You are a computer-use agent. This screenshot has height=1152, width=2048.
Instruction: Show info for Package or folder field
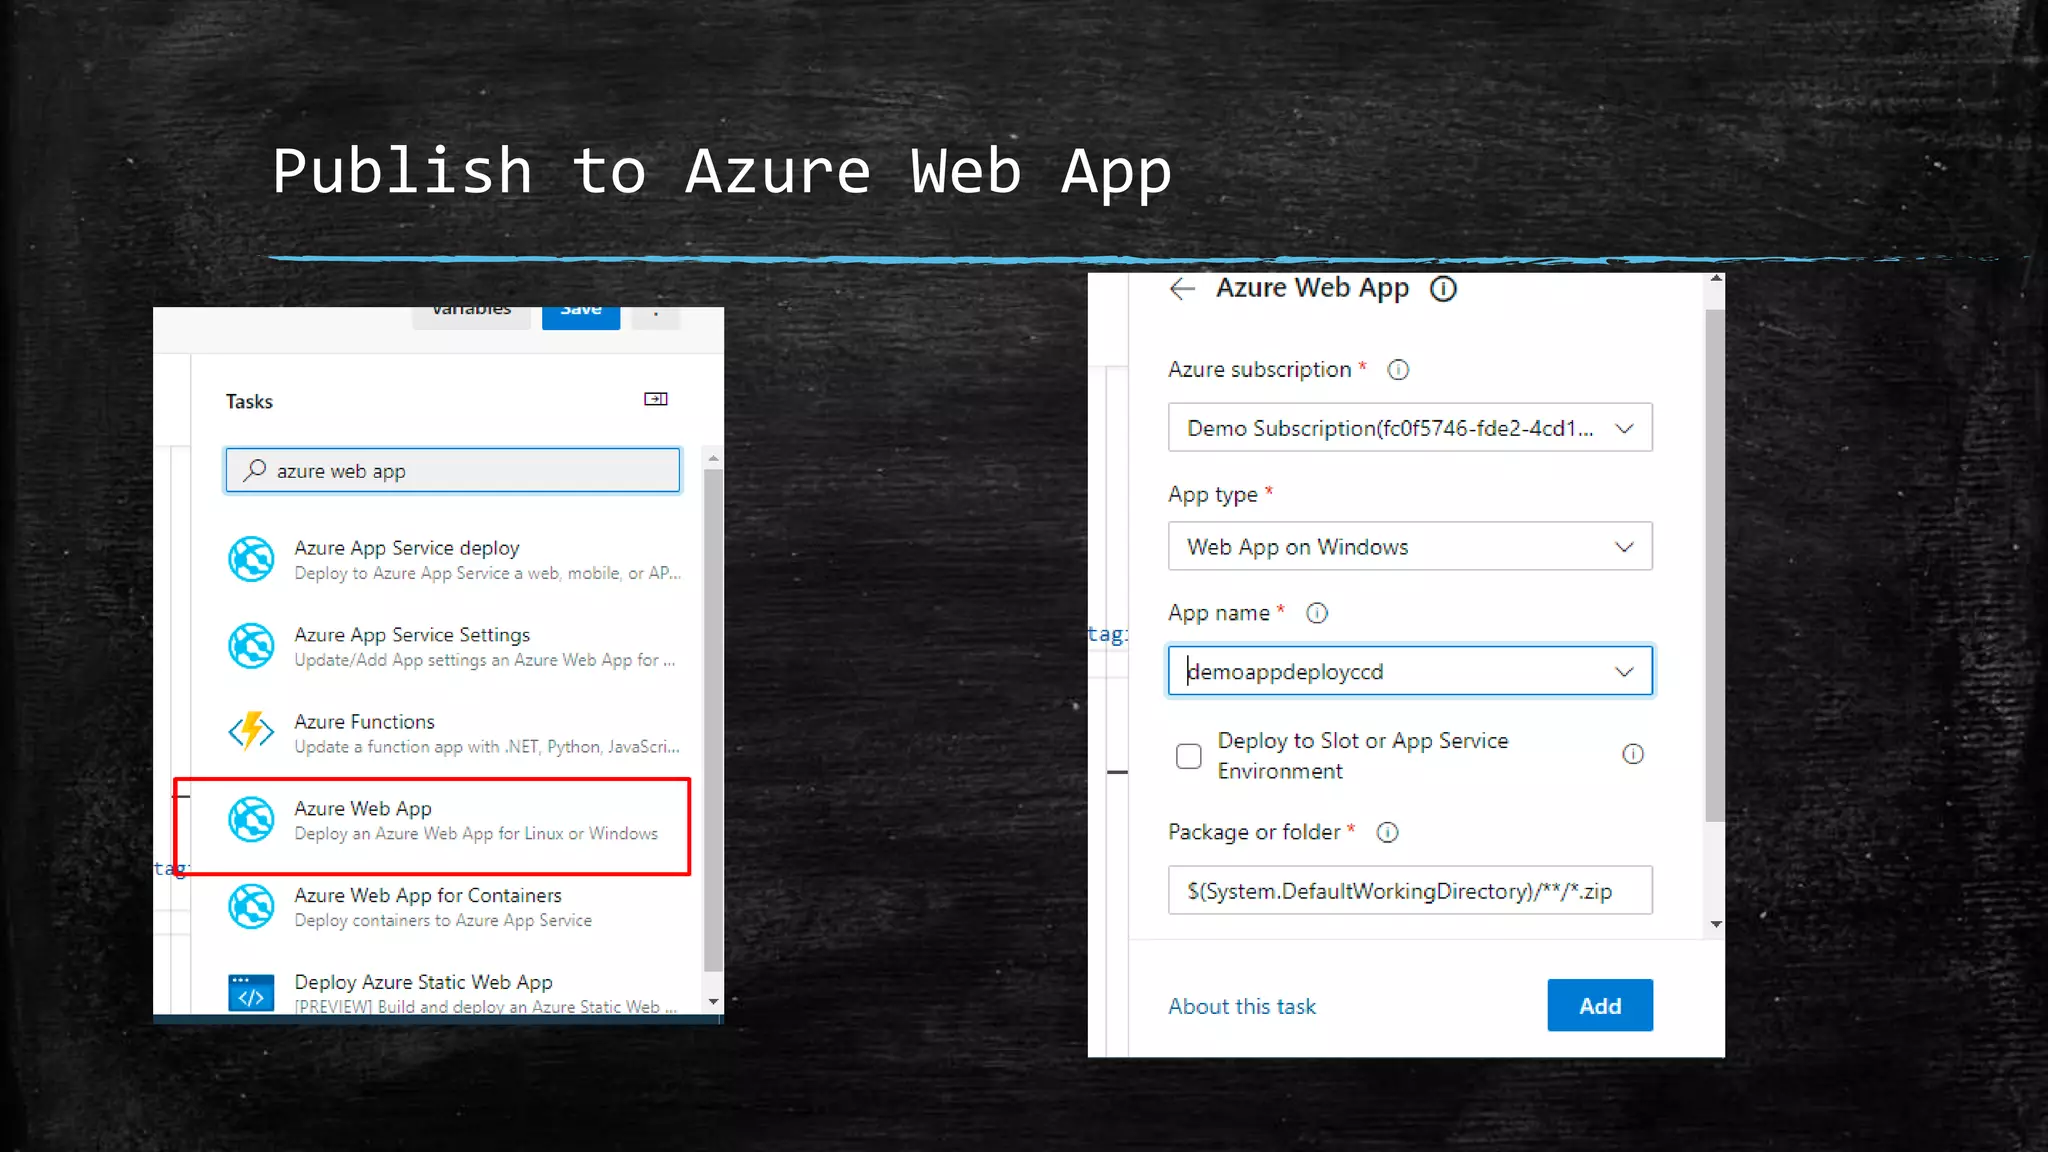pyautogui.click(x=1387, y=832)
